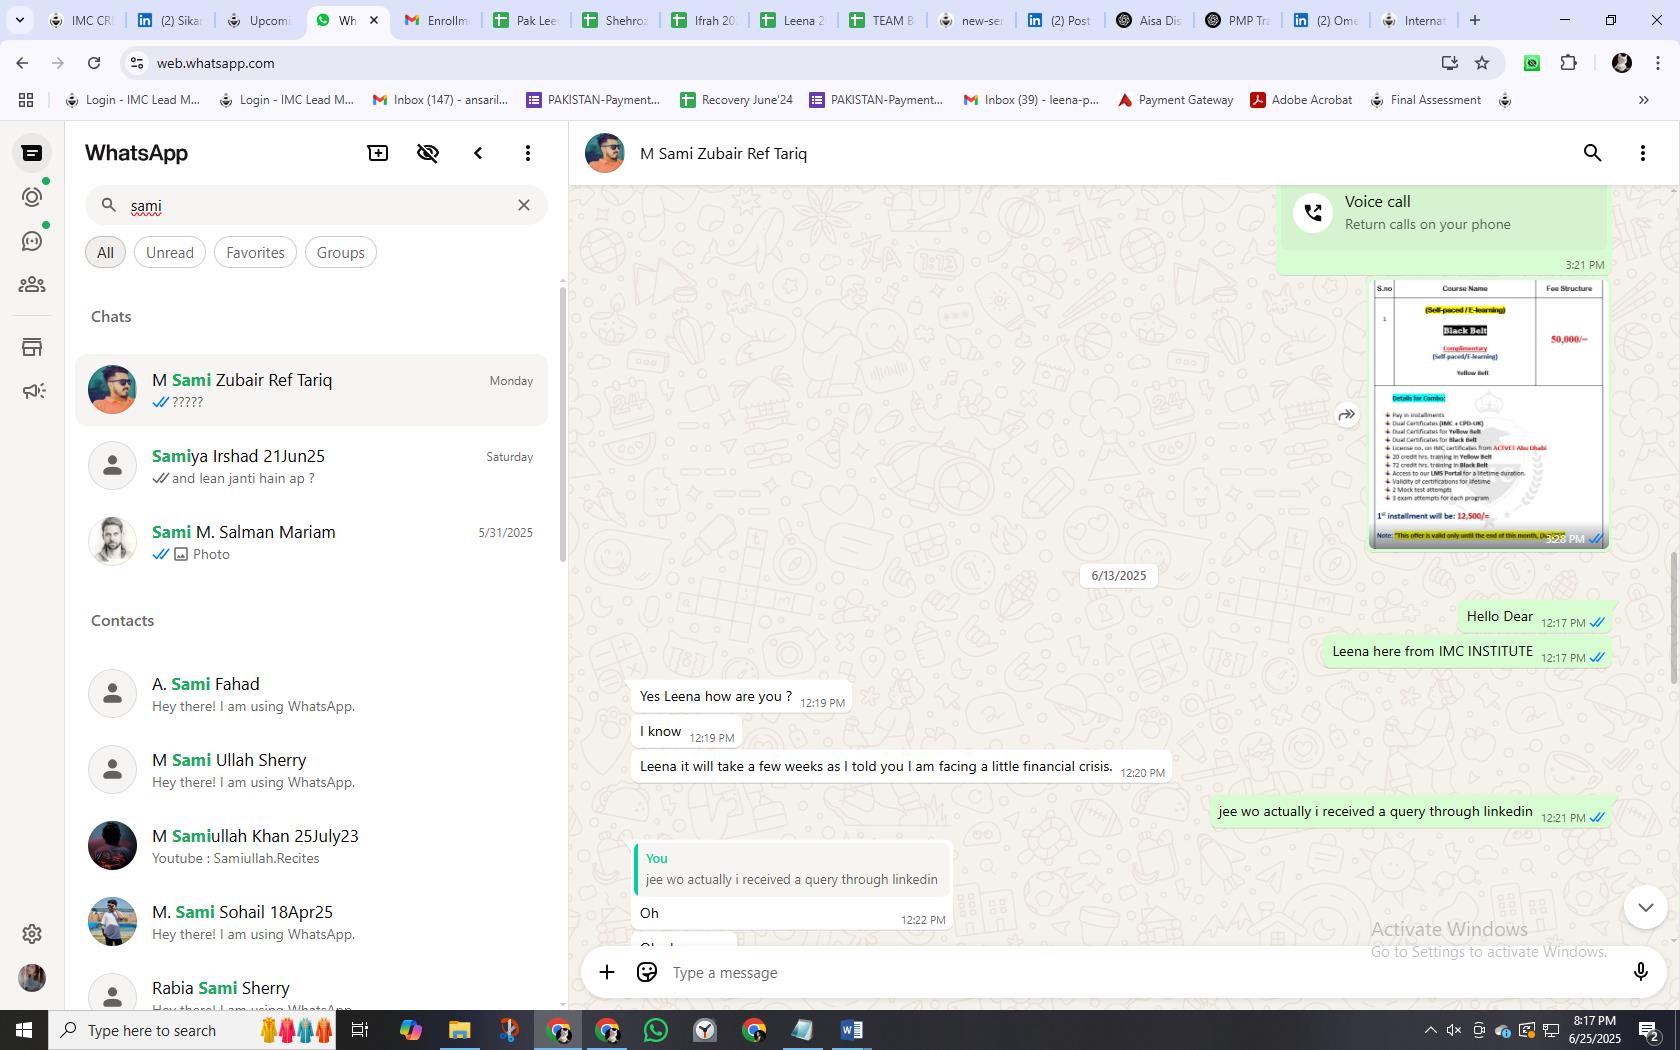The image size is (1680, 1050).
Task: Open own profile picture in sidebar
Action: point(32,978)
